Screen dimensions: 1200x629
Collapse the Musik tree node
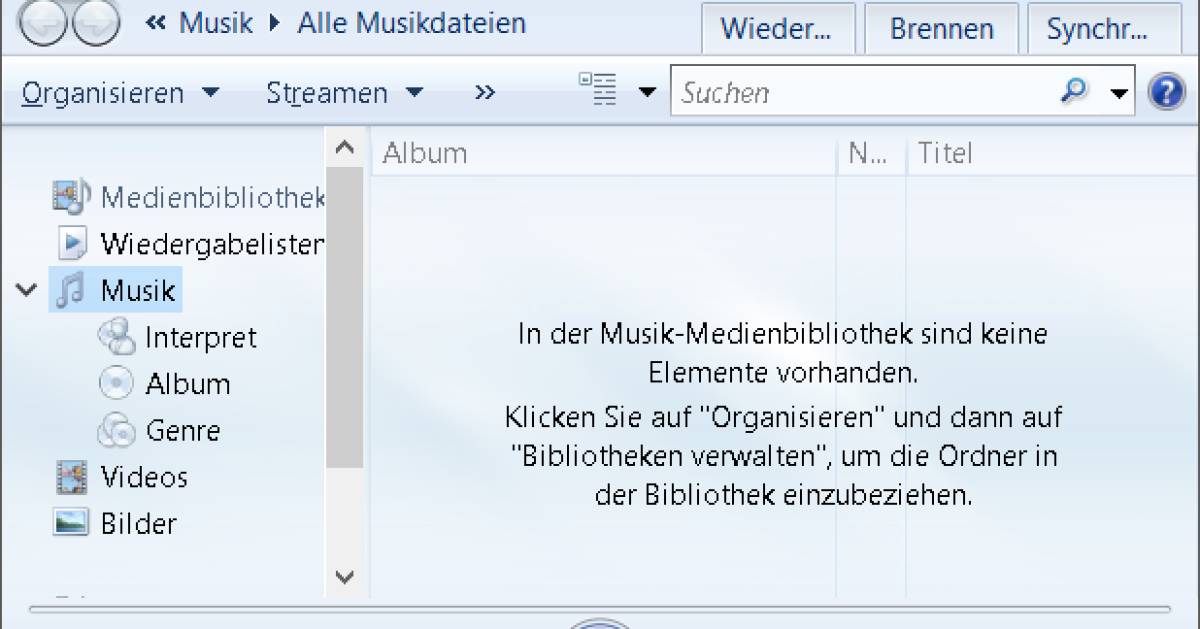(24, 289)
